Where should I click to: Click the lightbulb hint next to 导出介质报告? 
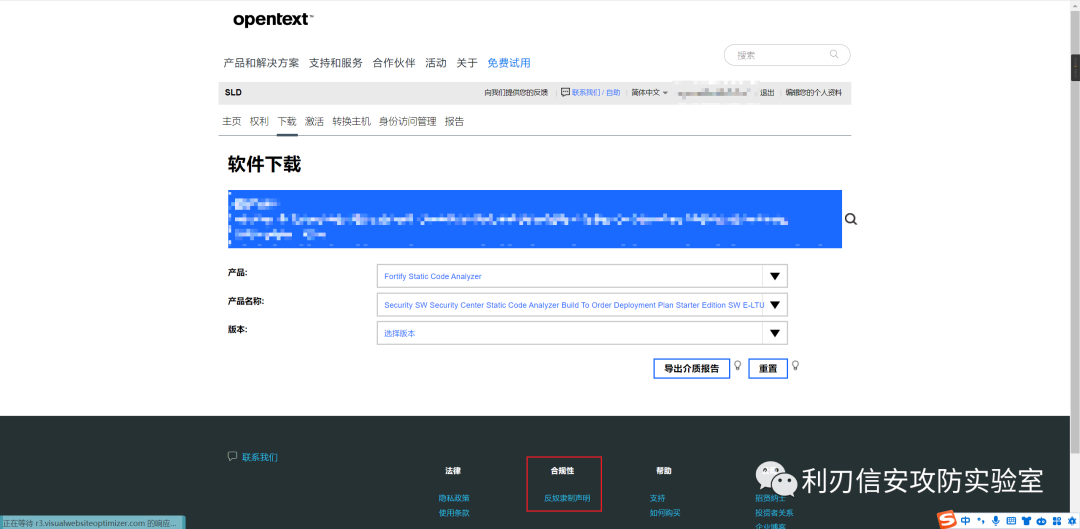click(737, 365)
